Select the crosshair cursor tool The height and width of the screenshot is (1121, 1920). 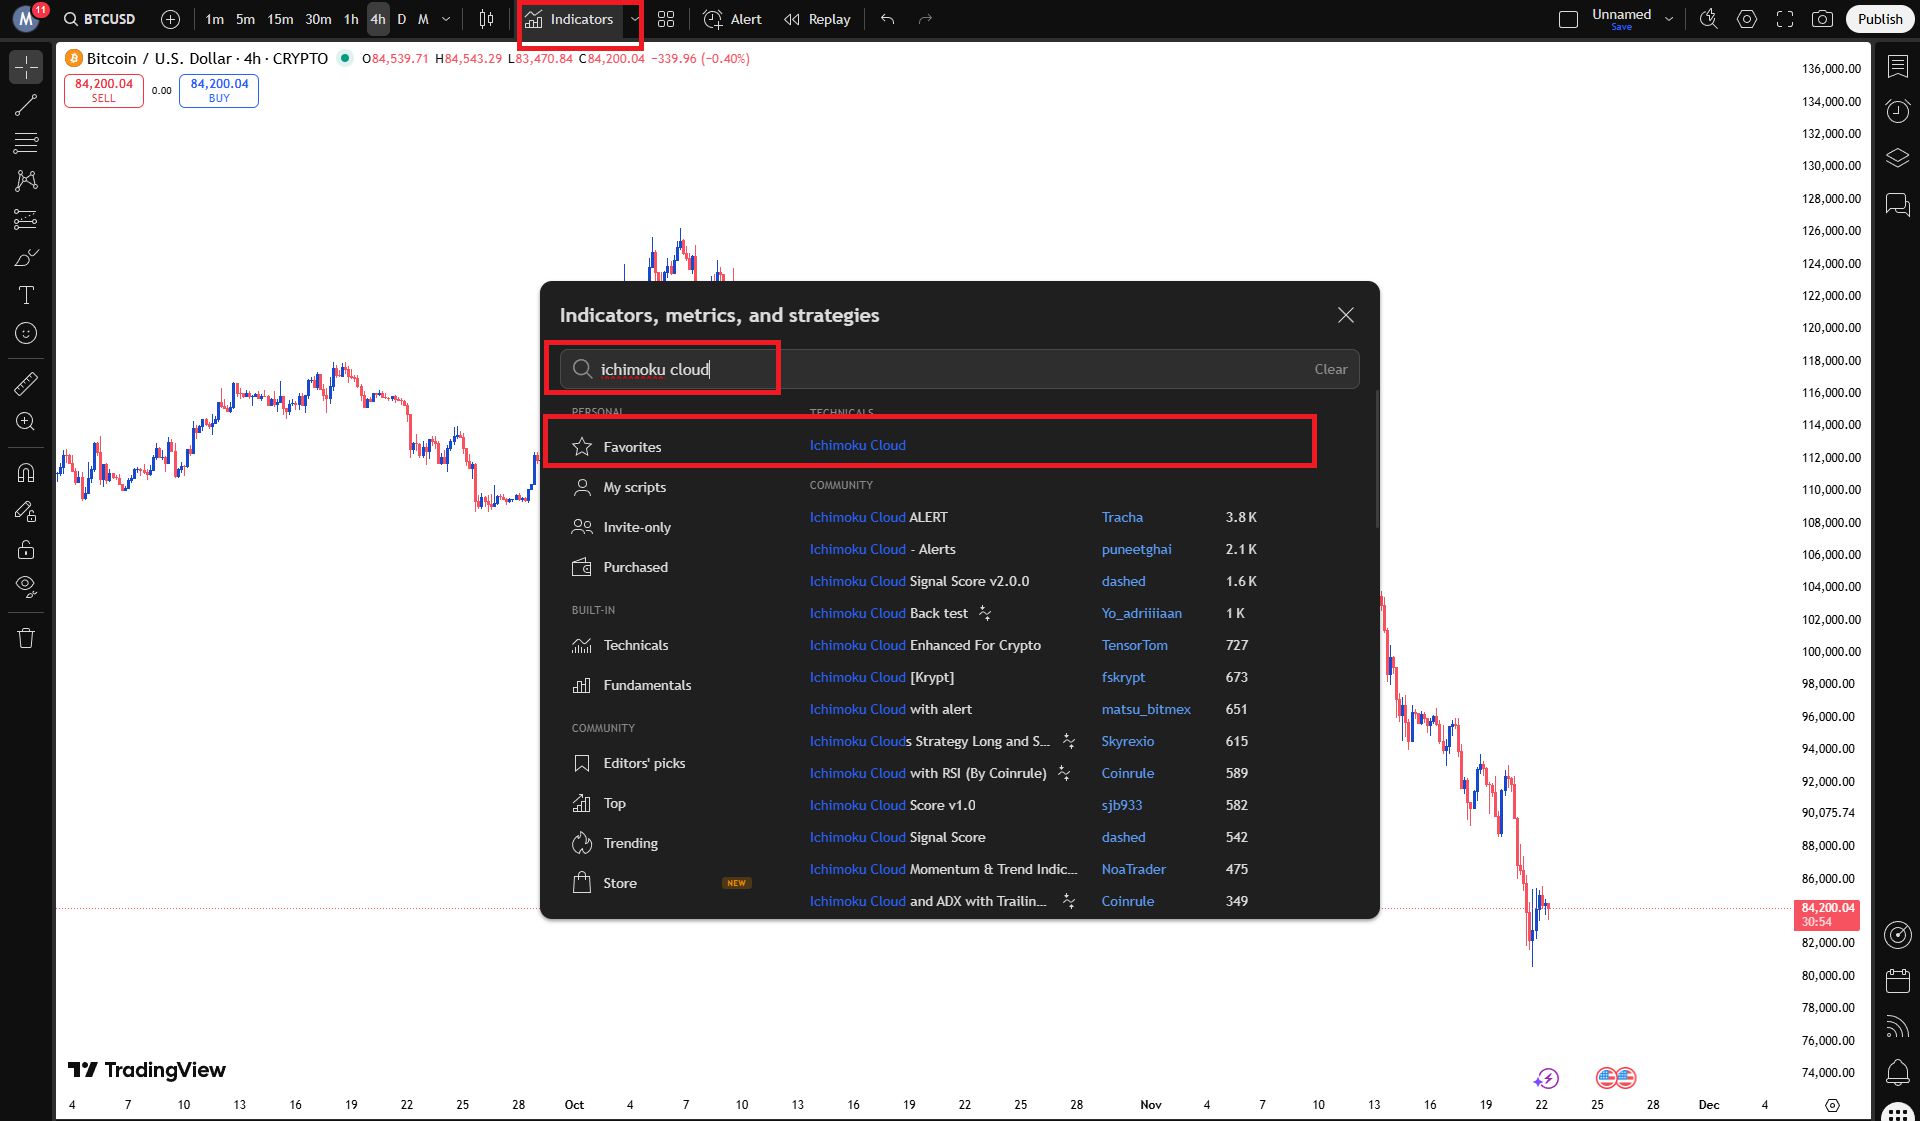(x=26, y=67)
